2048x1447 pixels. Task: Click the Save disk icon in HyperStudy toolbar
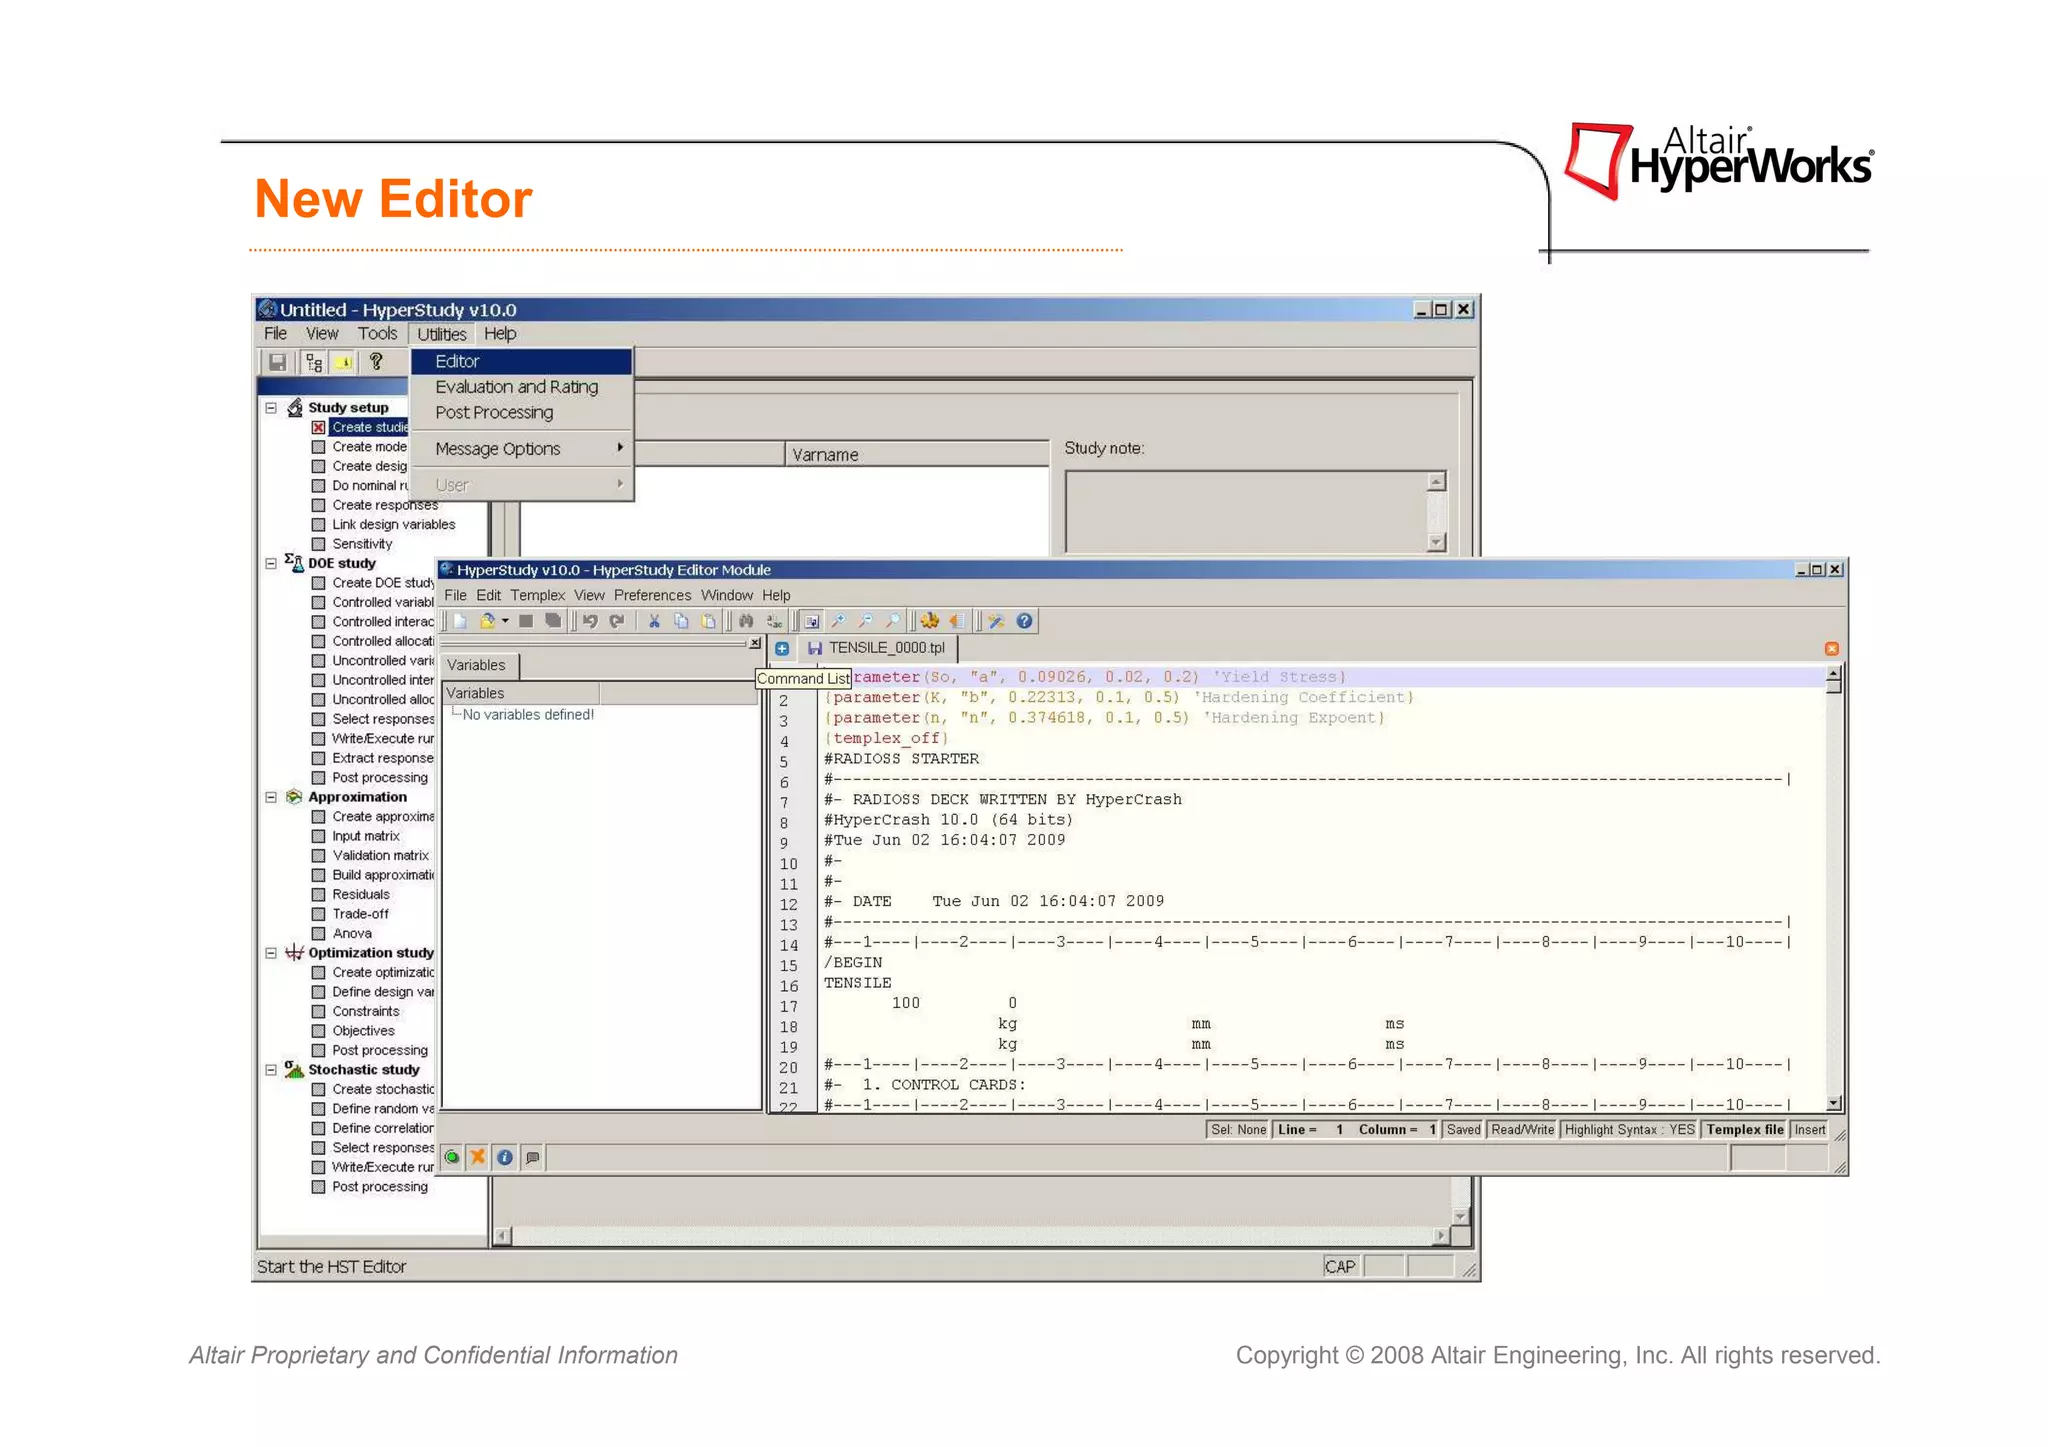[x=278, y=362]
